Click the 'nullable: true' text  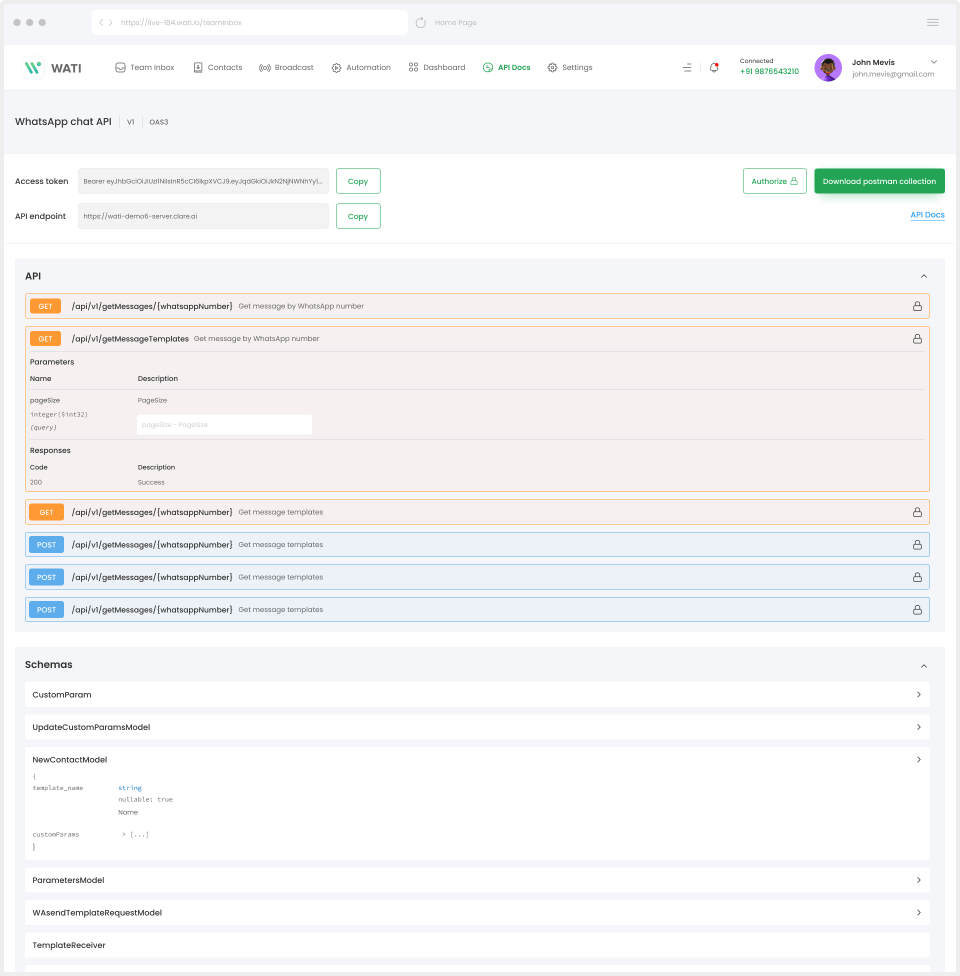pos(145,800)
